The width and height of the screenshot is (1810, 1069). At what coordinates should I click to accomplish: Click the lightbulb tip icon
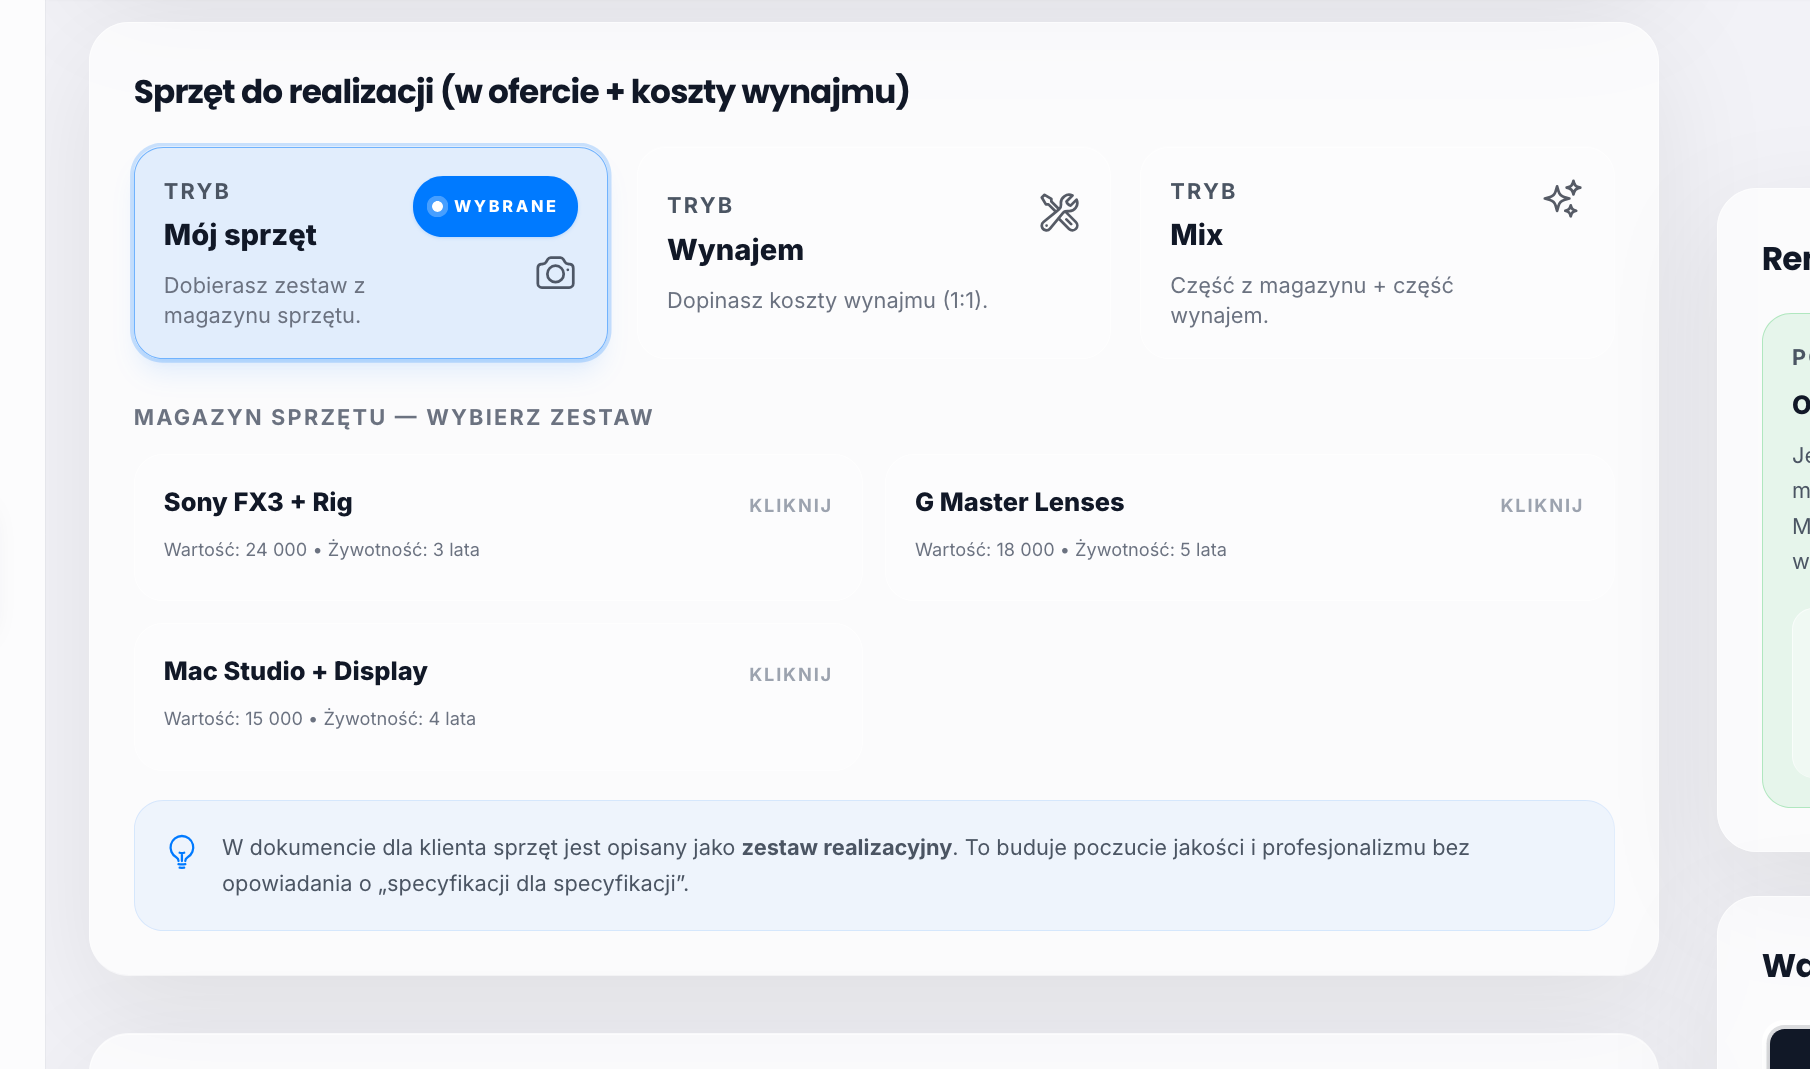181,852
